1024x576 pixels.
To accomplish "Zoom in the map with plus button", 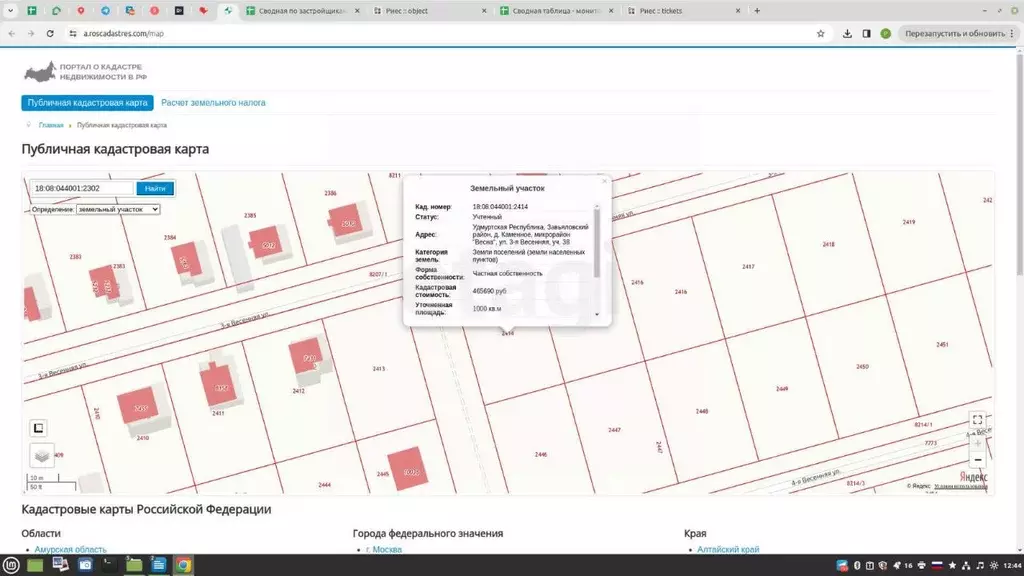I will (977, 442).
